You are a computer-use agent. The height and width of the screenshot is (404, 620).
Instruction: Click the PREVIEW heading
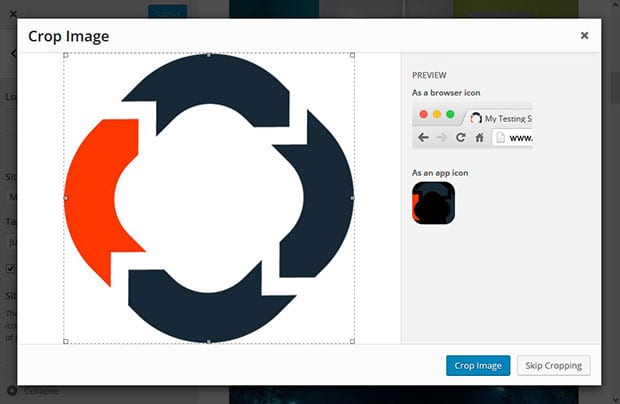click(x=429, y=75)
